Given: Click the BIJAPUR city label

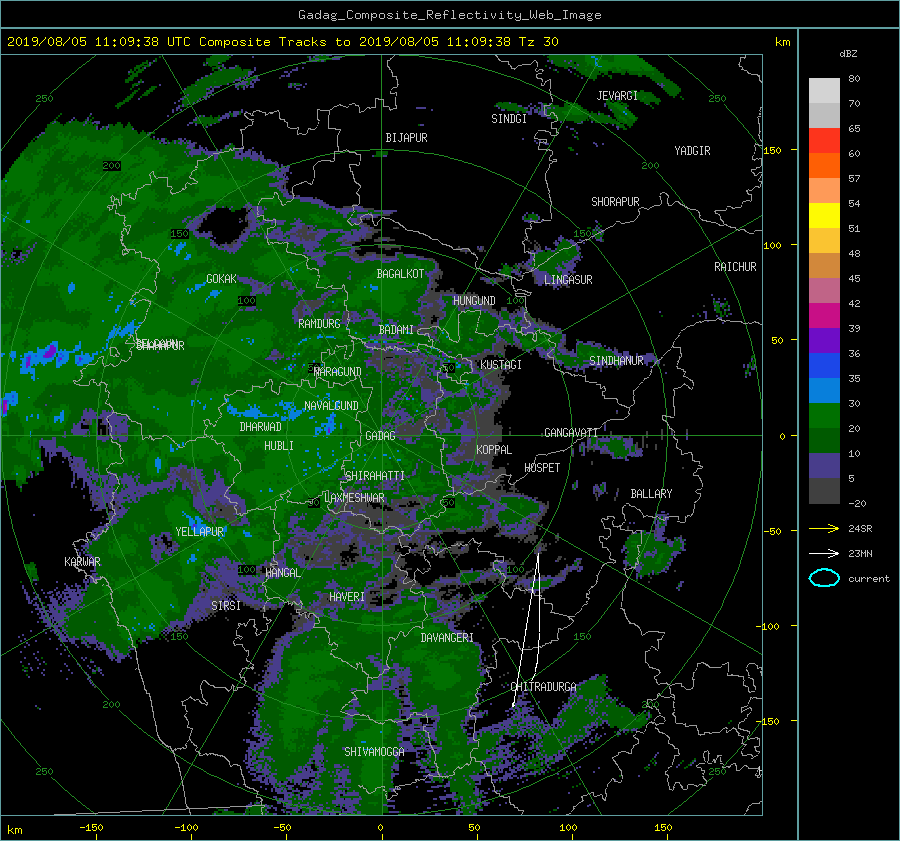Looking at the screenshot, I should (x=406, y=138).
